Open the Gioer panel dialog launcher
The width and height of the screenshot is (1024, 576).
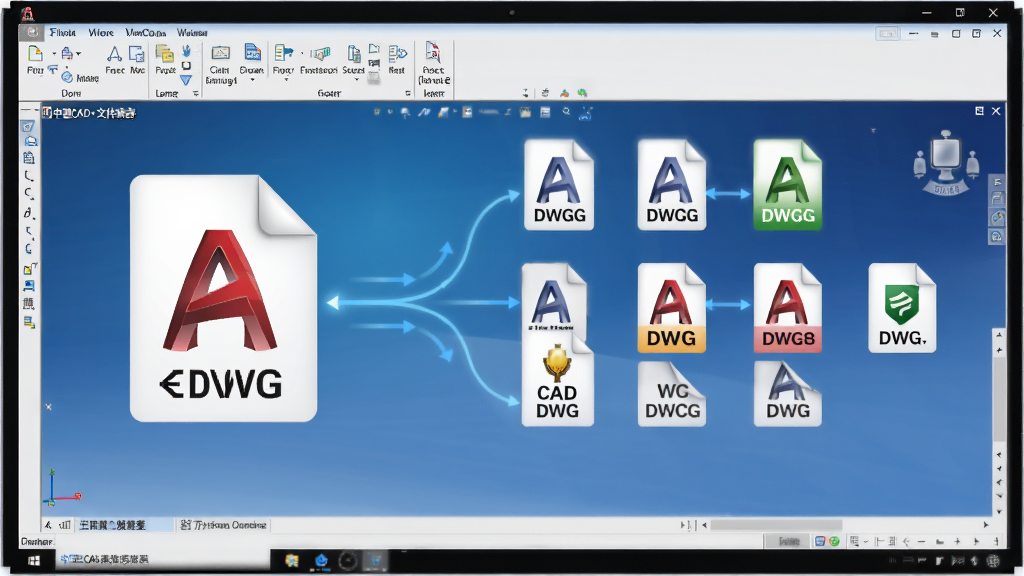(408, 93)
